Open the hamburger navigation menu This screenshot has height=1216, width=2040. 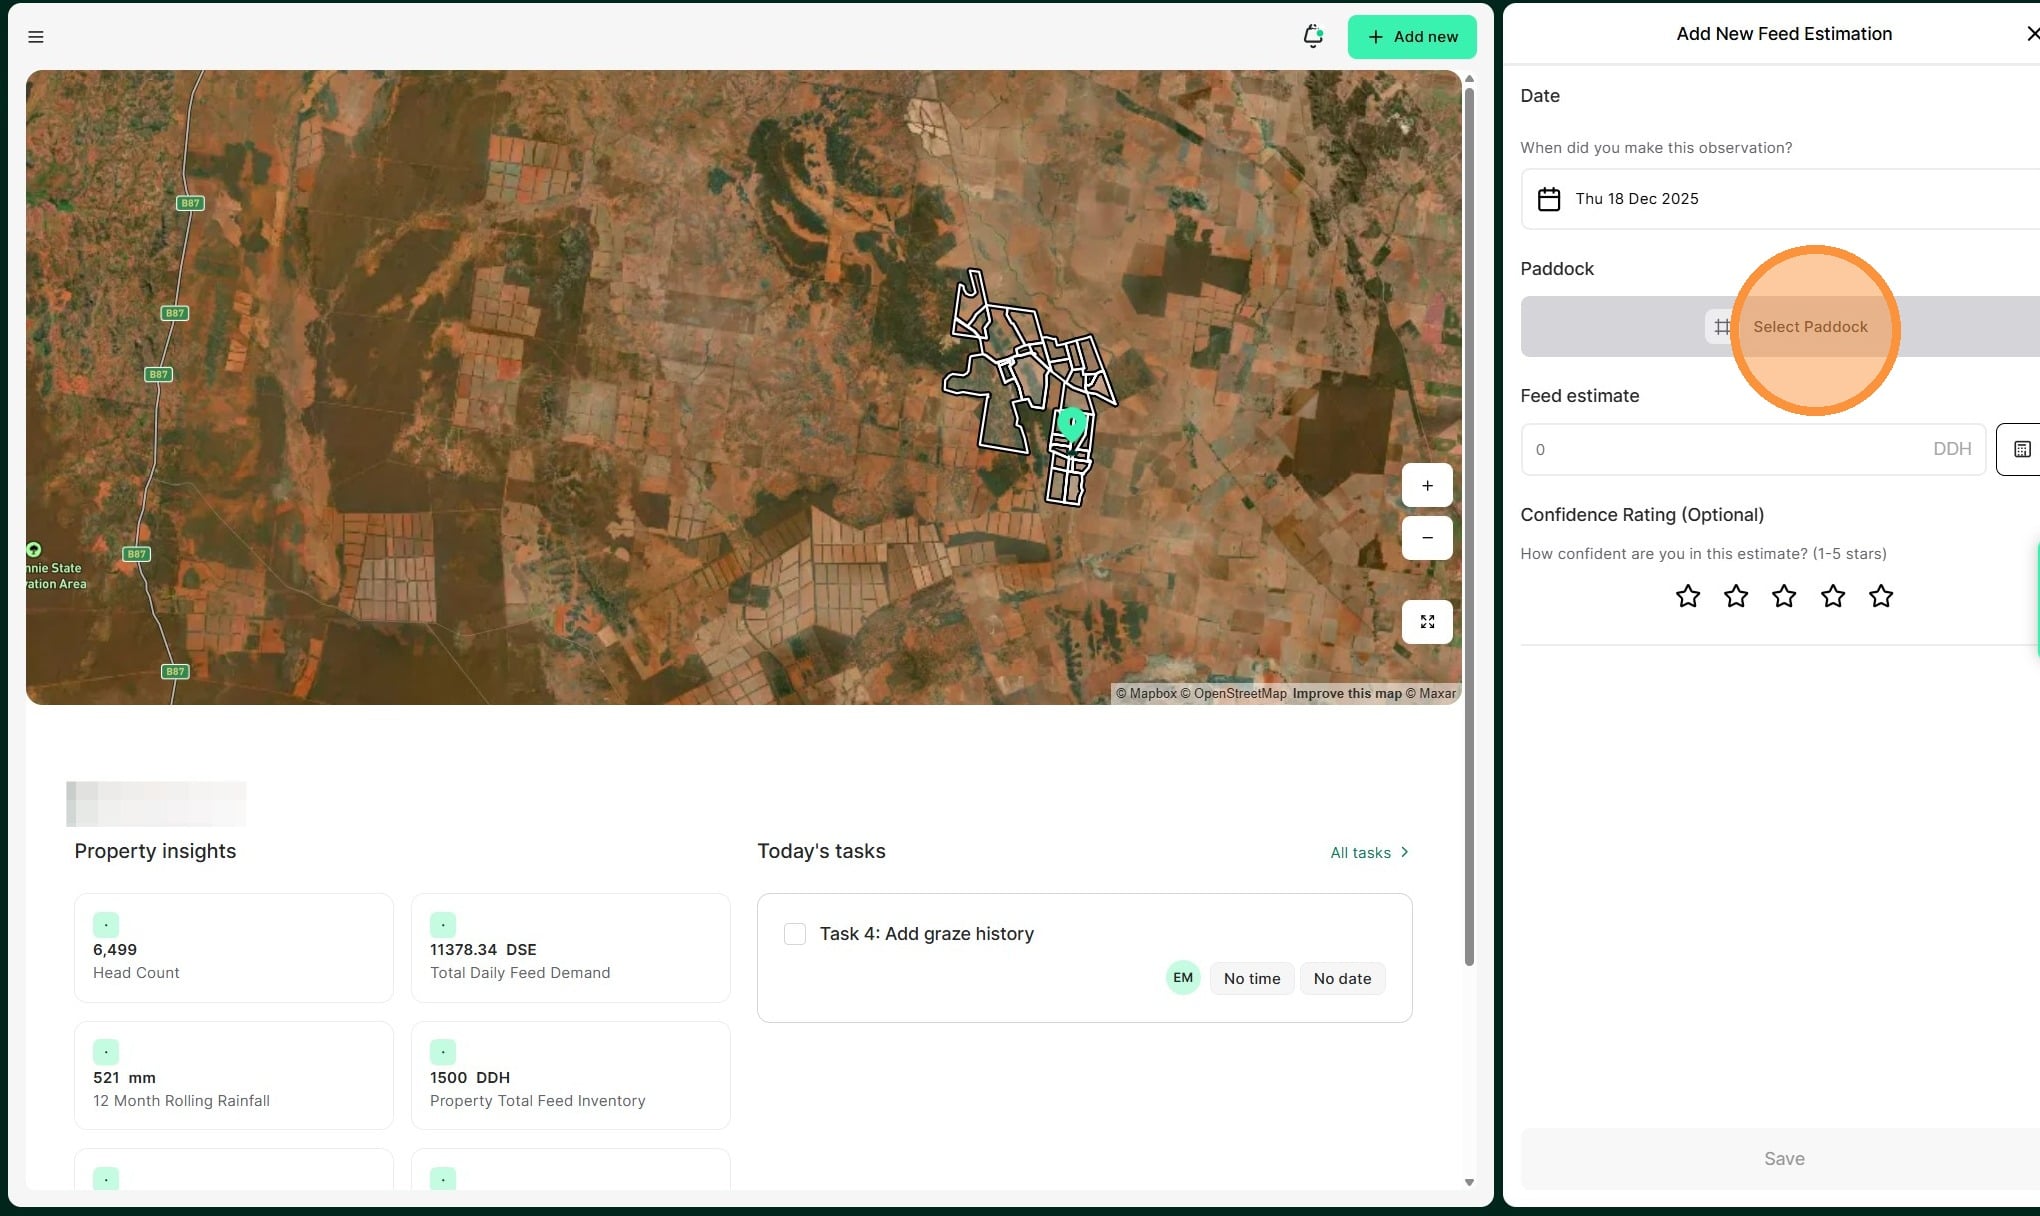point(36,37)
